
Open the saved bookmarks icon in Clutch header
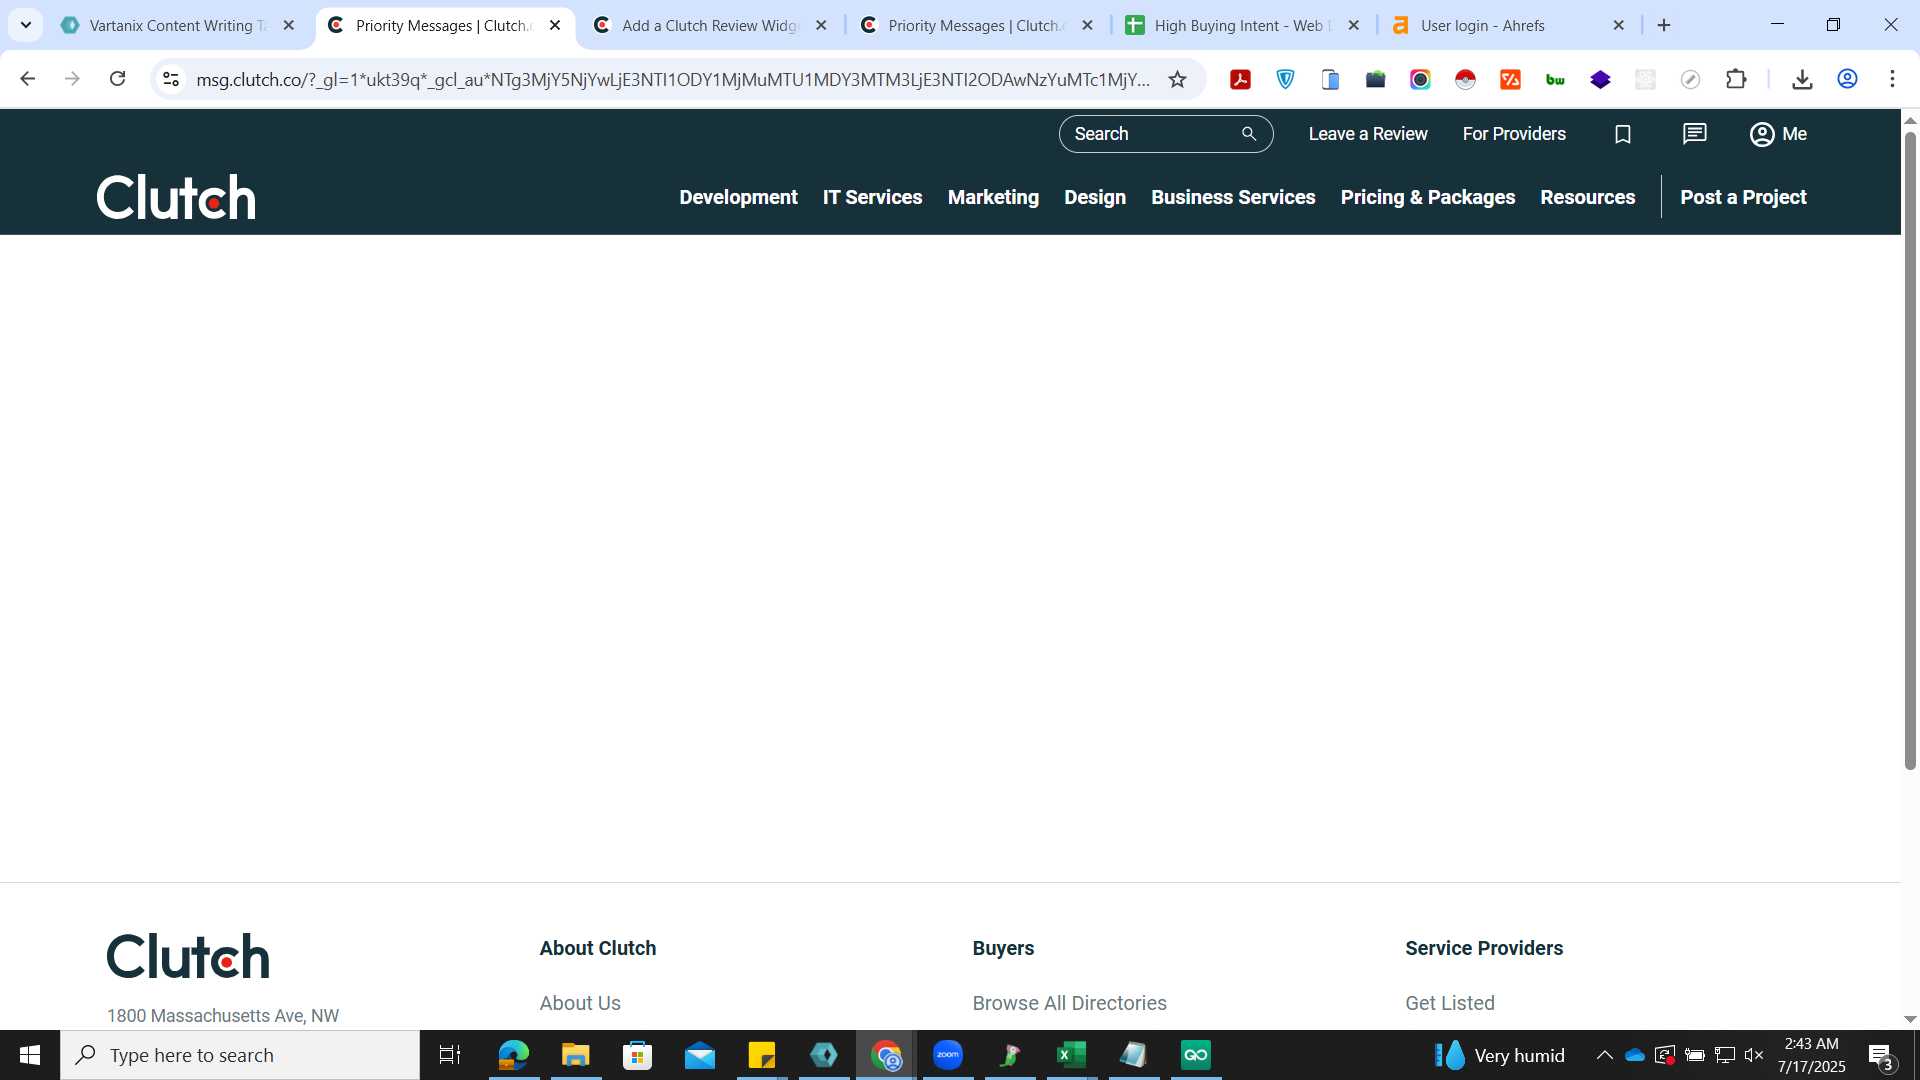pyautogui.click(x=1623, y=134)
